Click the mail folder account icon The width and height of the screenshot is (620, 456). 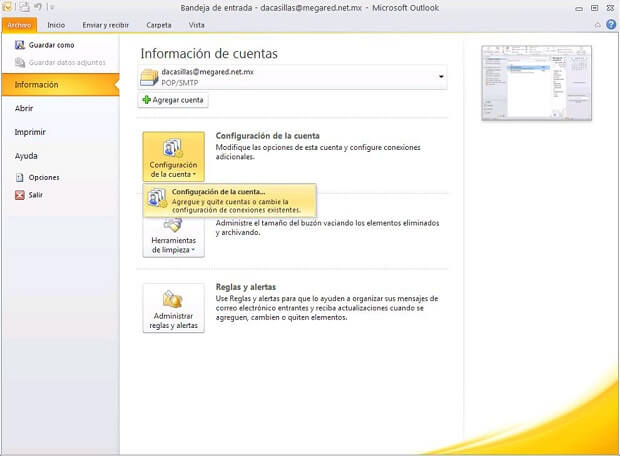(x=149, y=77)
